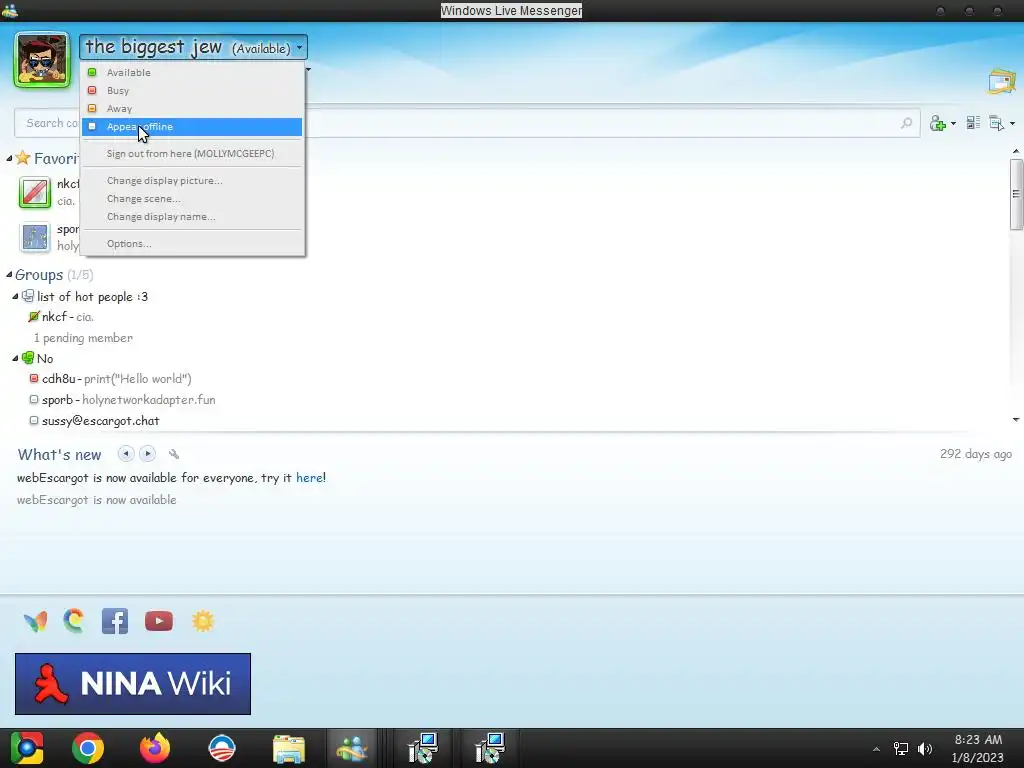This screenshot has height=768, width=1024.
Task: Click the network tray icon
Action: tap(901, 749)
